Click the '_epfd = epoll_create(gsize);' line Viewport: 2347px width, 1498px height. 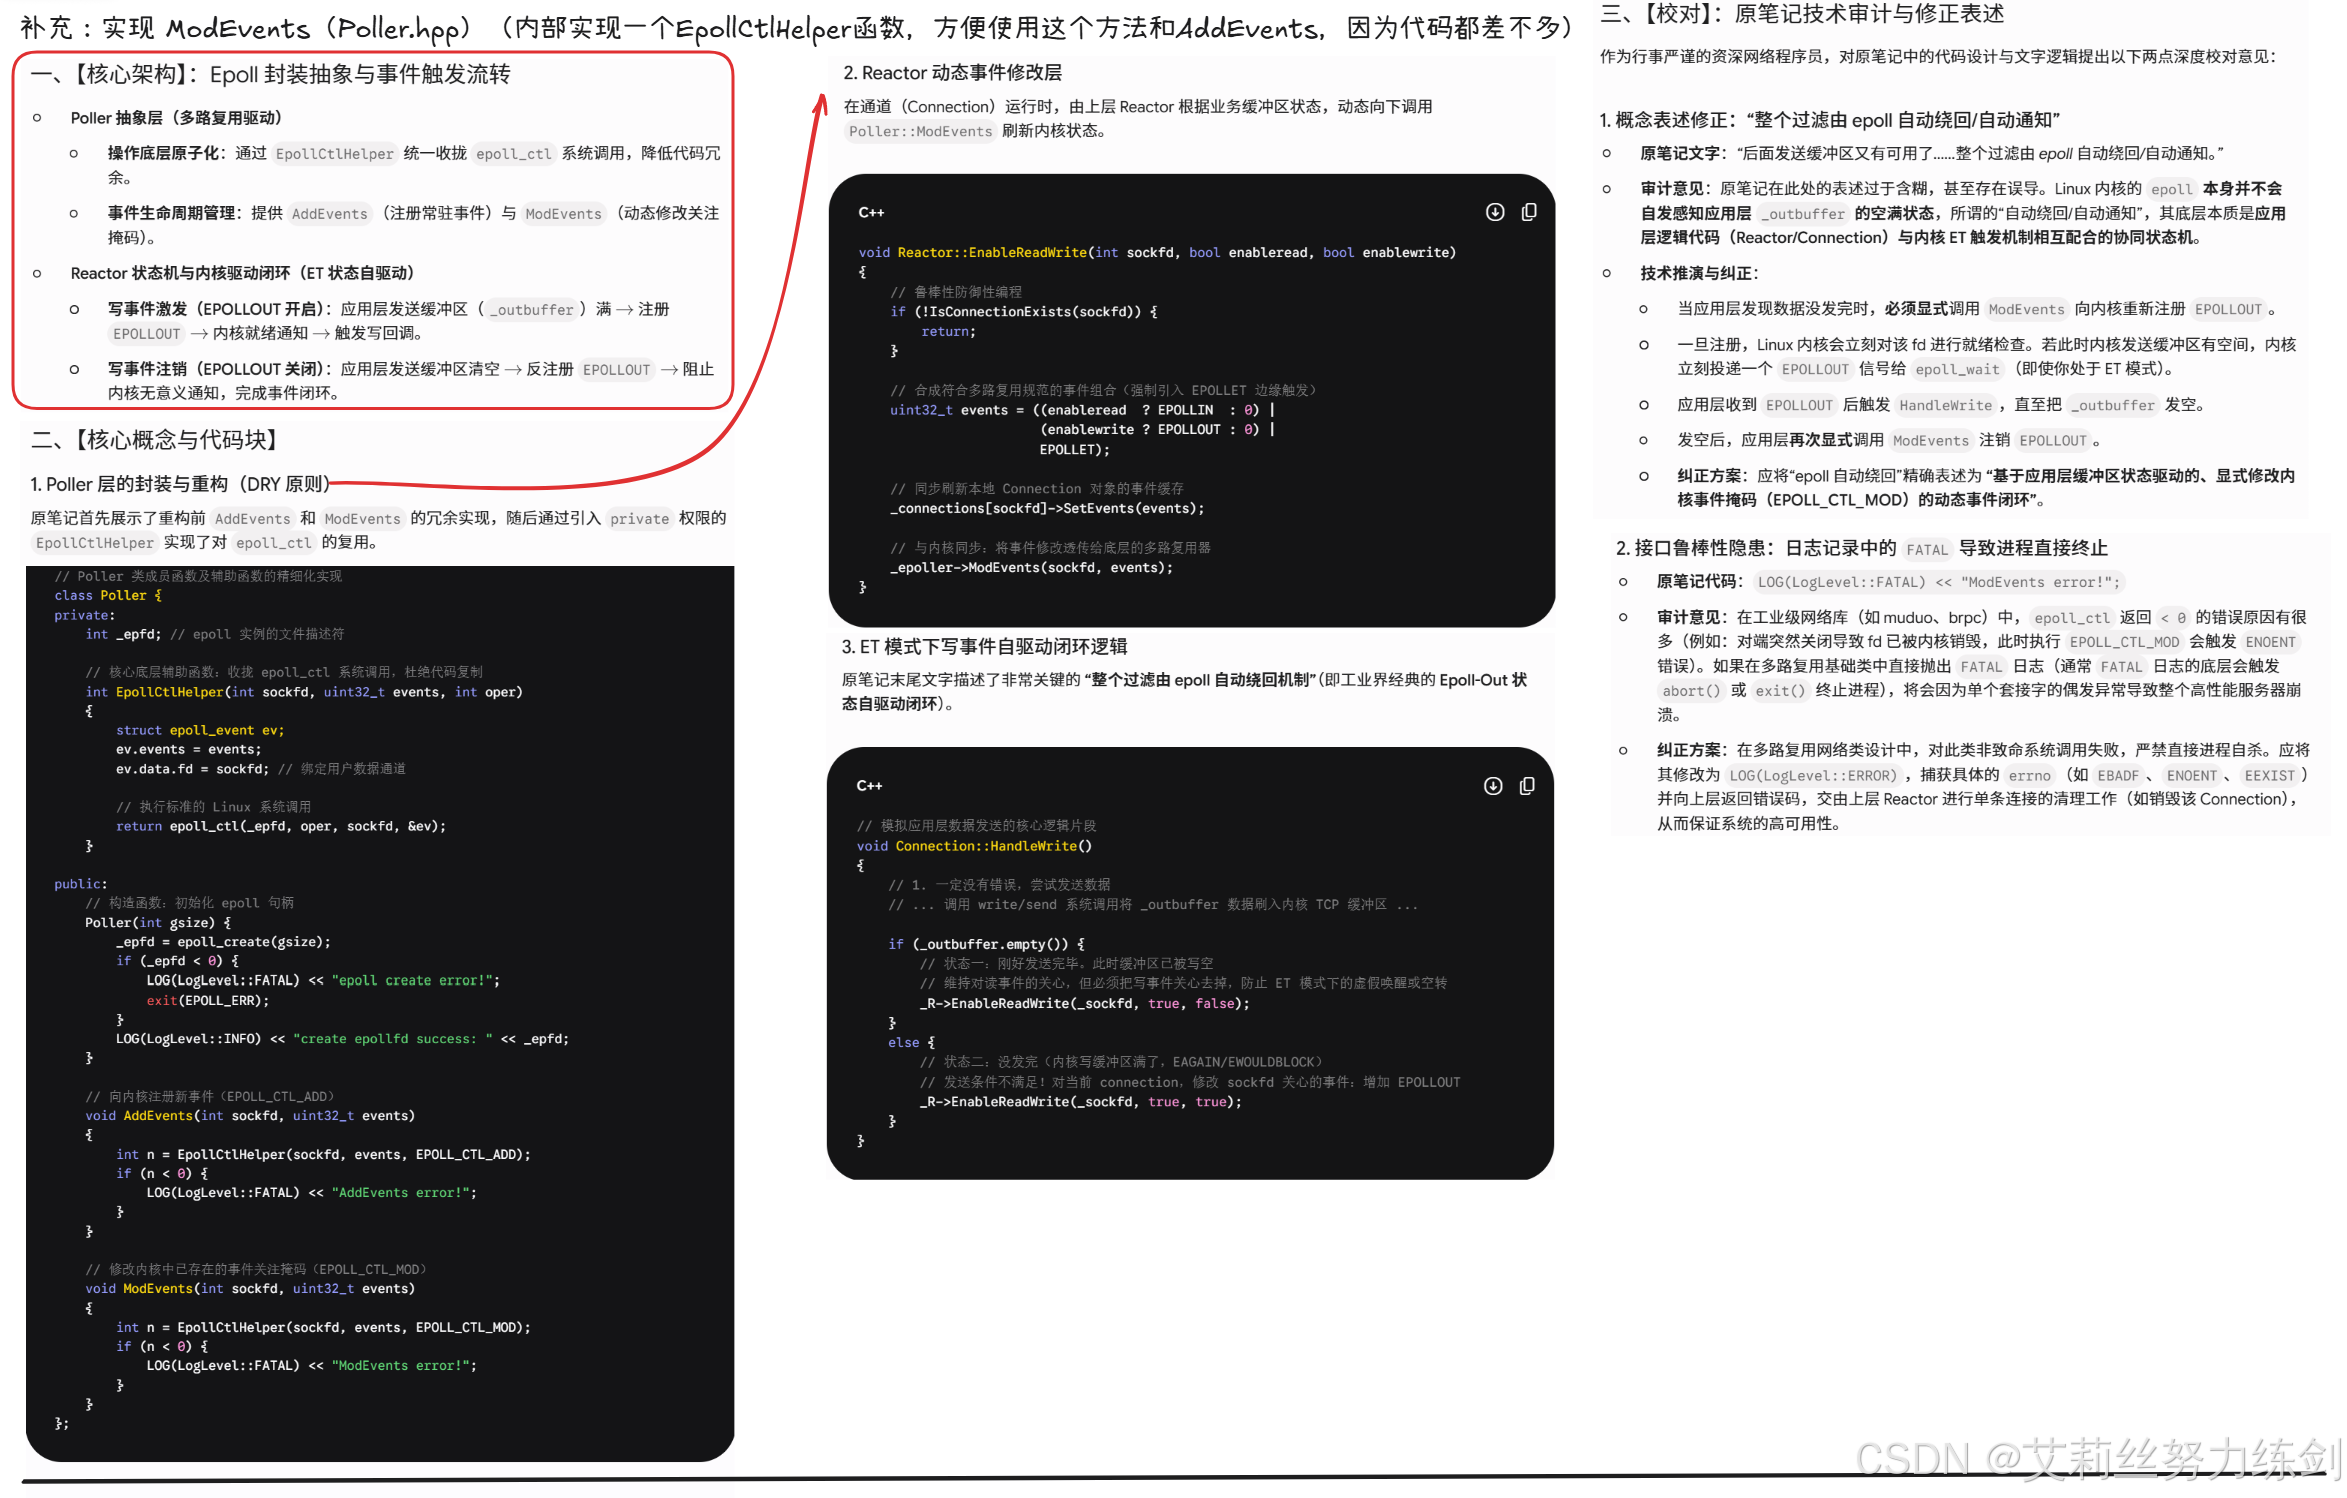(x=223, y=942)
